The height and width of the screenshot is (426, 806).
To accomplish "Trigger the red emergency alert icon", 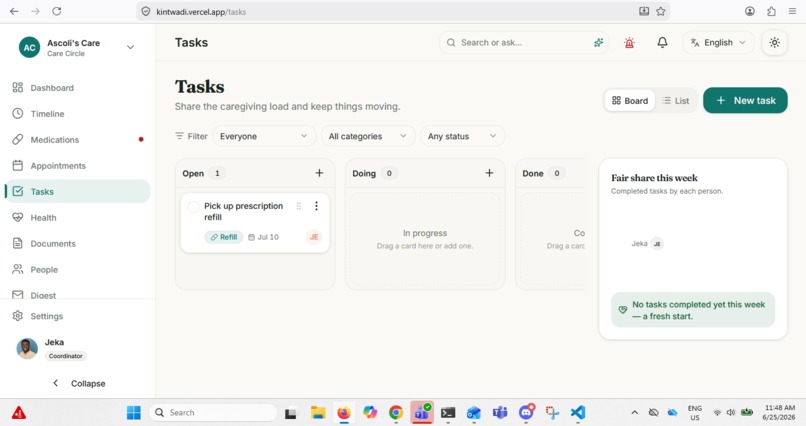I will [629, 43].
